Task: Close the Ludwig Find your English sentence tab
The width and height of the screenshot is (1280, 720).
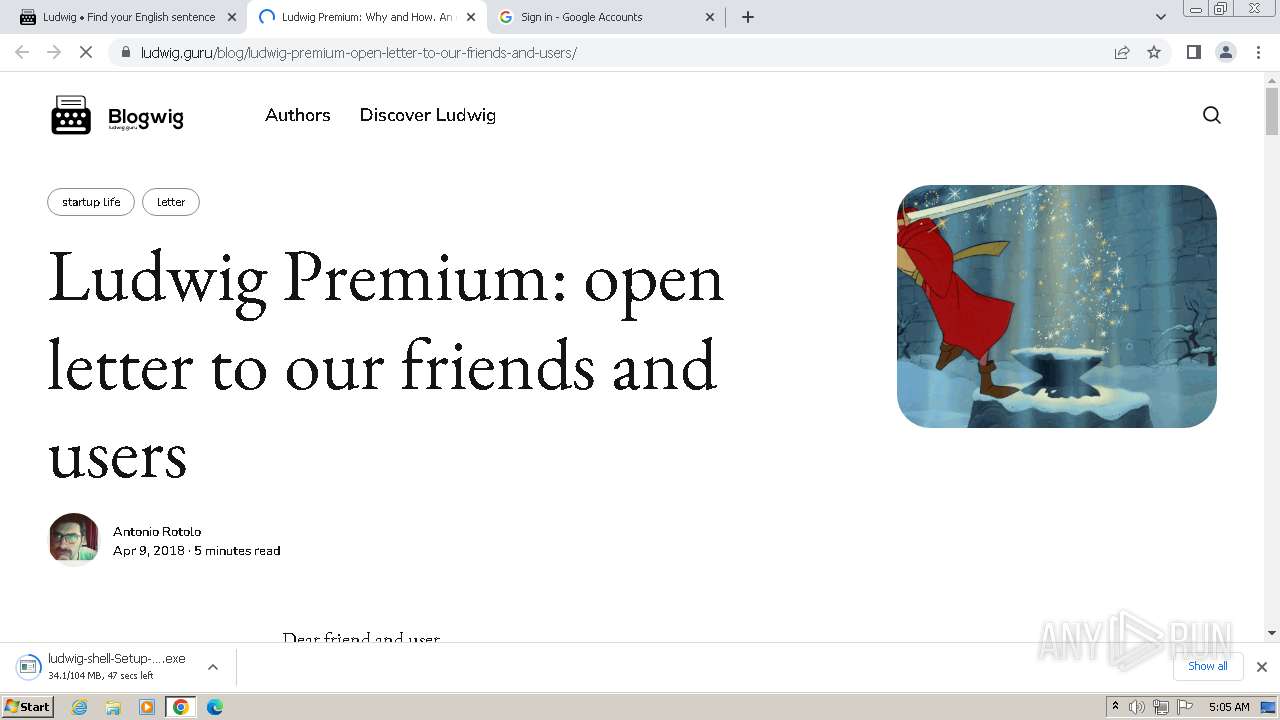Action: (232, 17)
